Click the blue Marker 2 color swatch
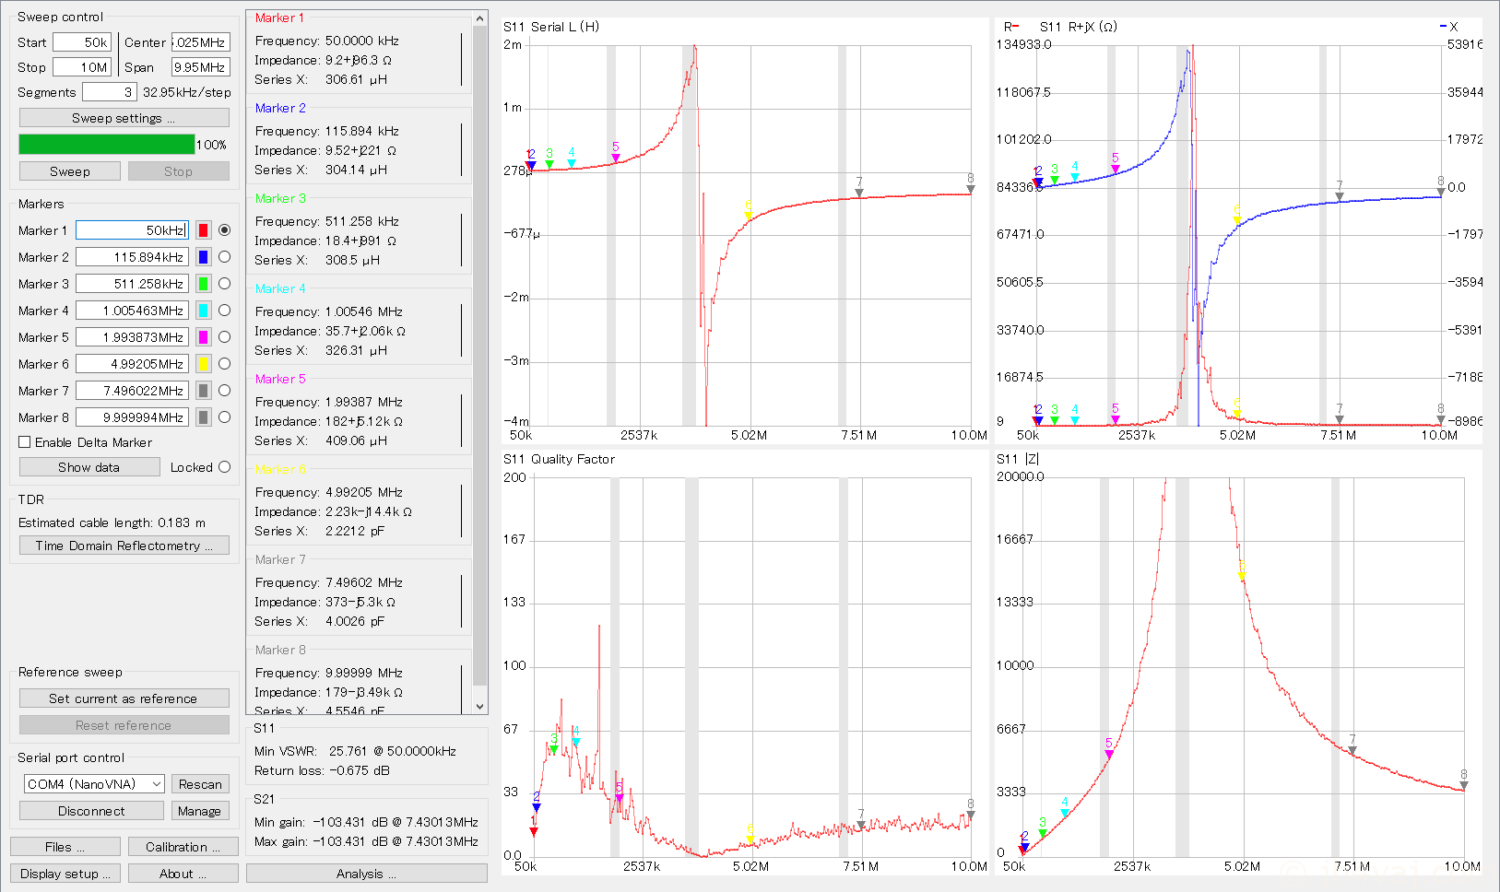Image resolution: width=1500 pixels, height=892 pixels. (203, 257)
